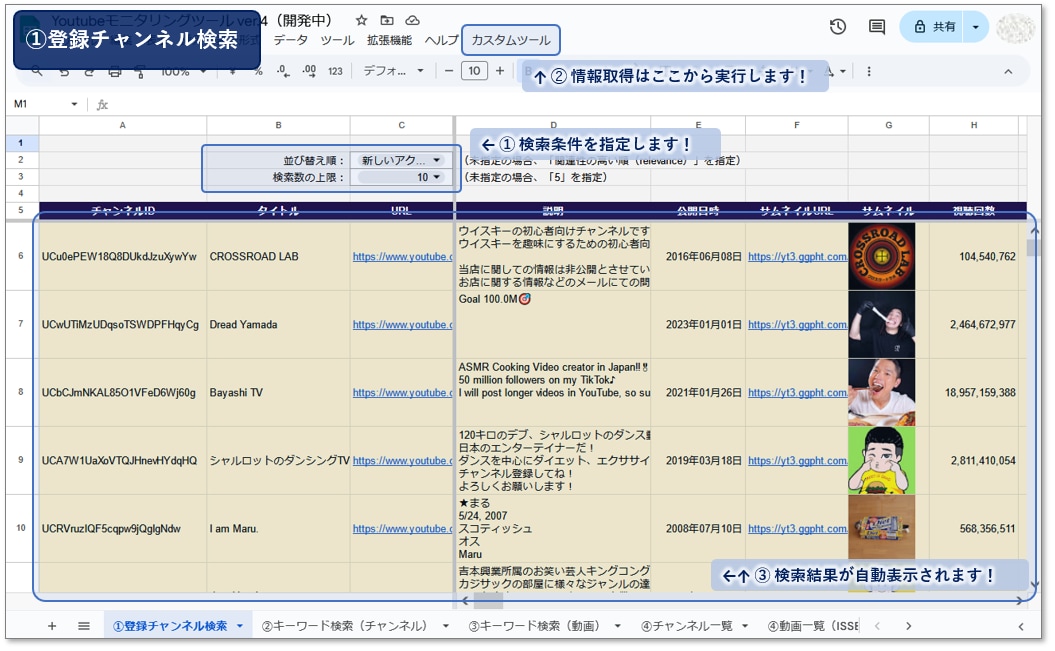Open CROSSROAD LAB thumbnail yt3.ggpht.com link

797,256
